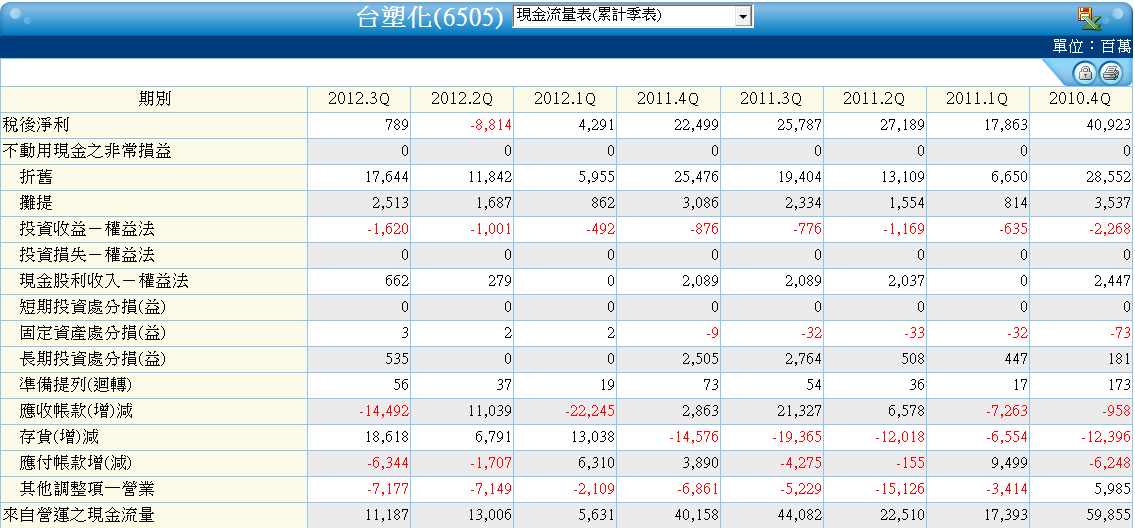Select the 2011.3Q column header
The width and height of the screenshot is (1135, 528).
click(772, 99)
